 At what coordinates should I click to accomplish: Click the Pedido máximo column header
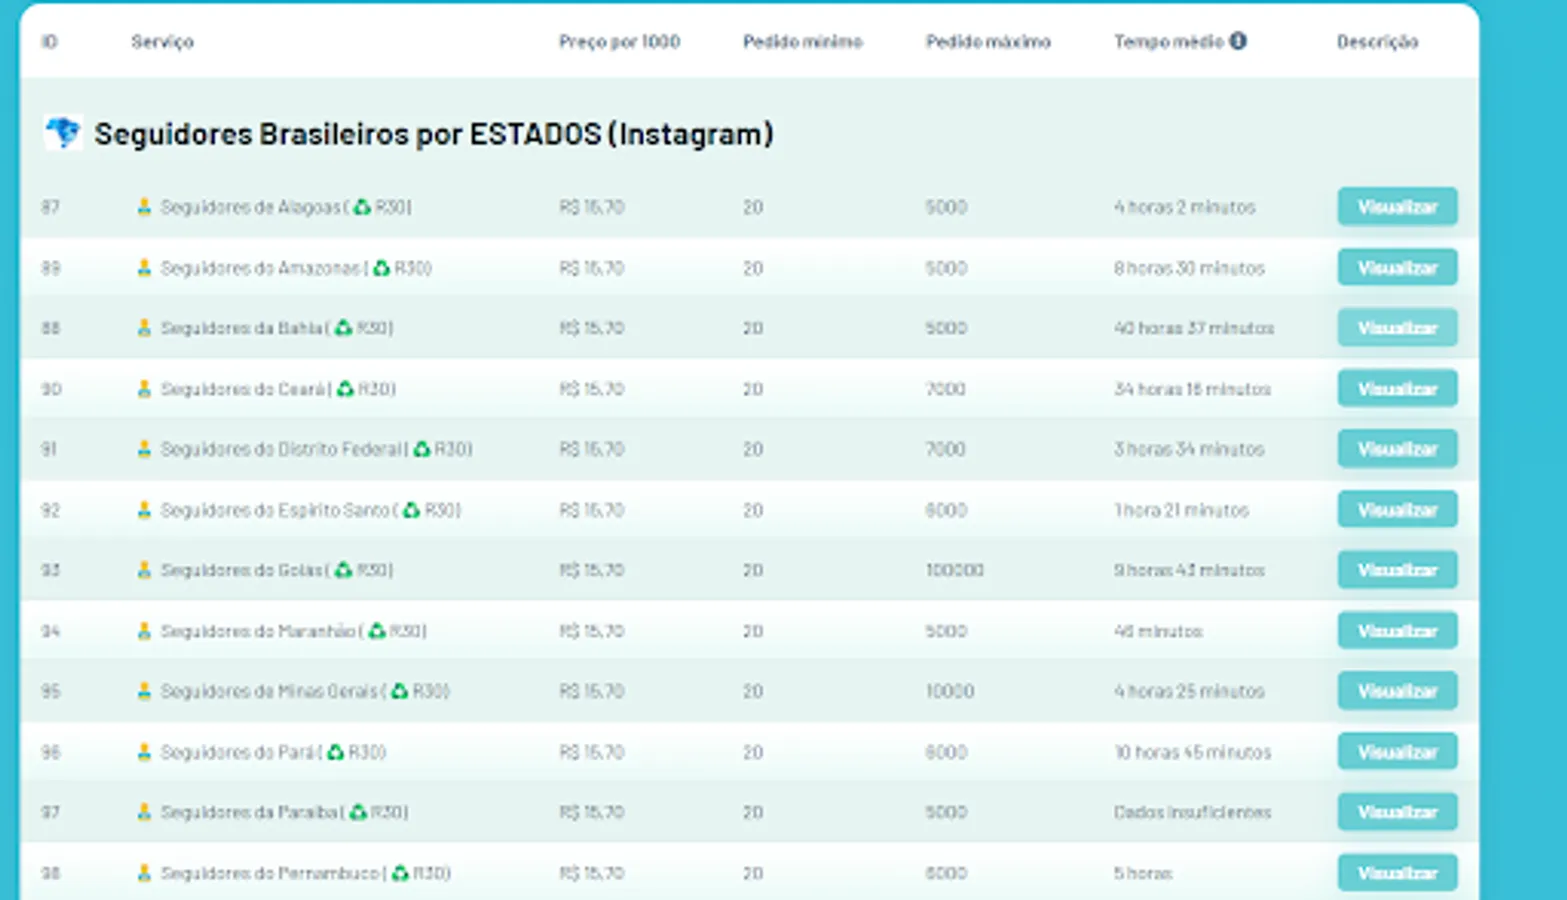click(x=988, y=41)
